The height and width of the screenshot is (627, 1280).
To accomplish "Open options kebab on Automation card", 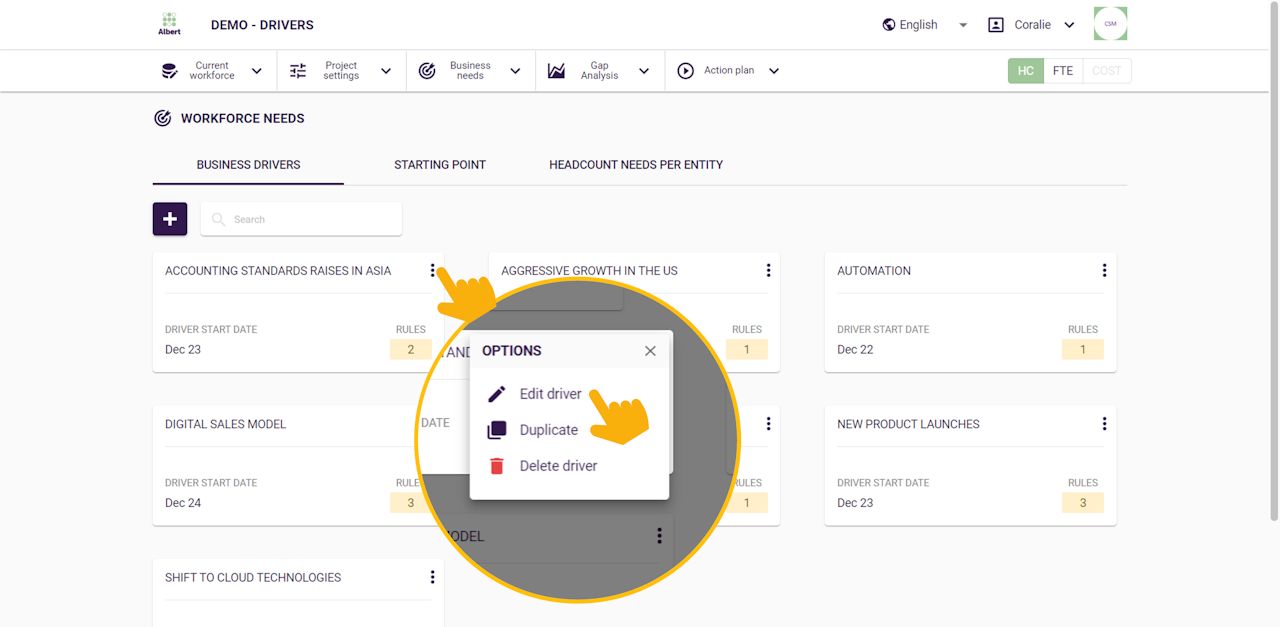I will pyautogui.click(x=1104, y=270).
